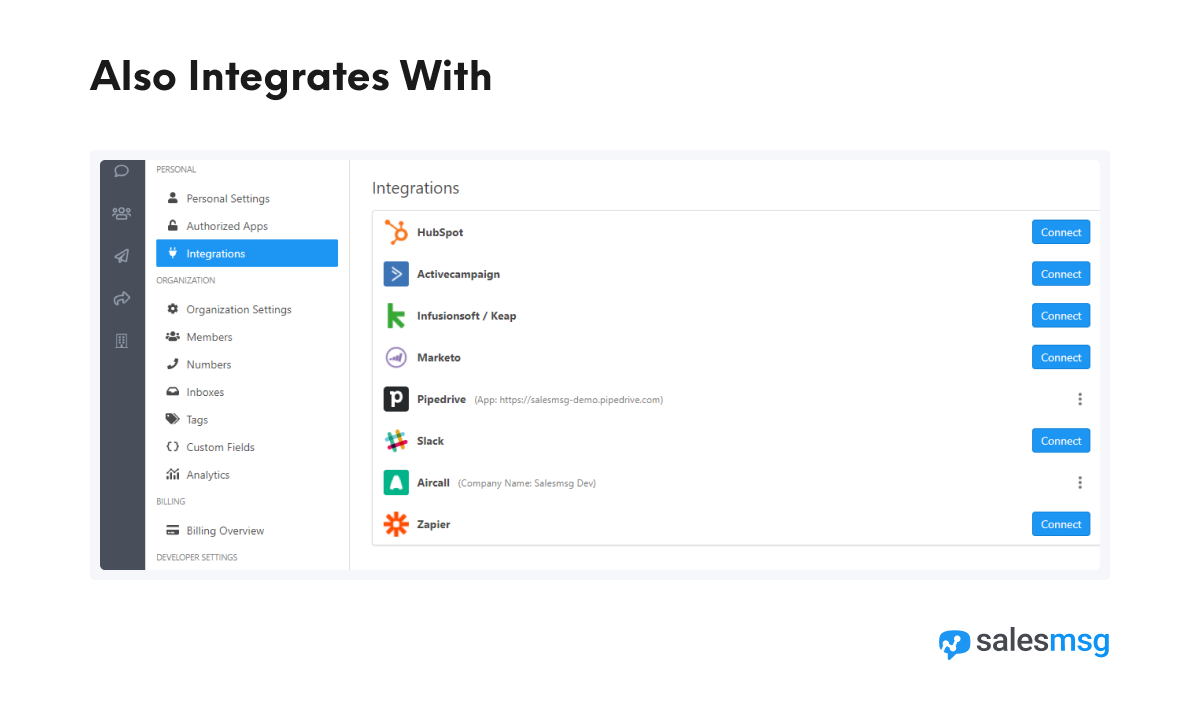Screen dimensions: 1200x720
Task: Click the Aircall company name text
Action: [x=526, y=483]
